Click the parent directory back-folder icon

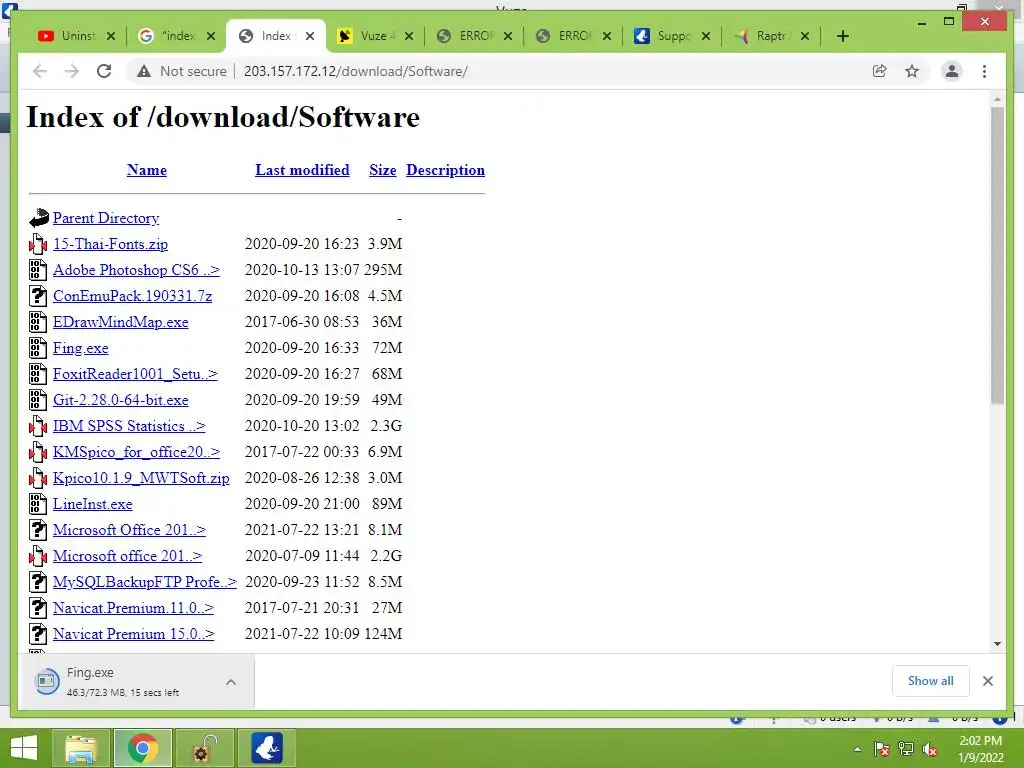point(39,218)
